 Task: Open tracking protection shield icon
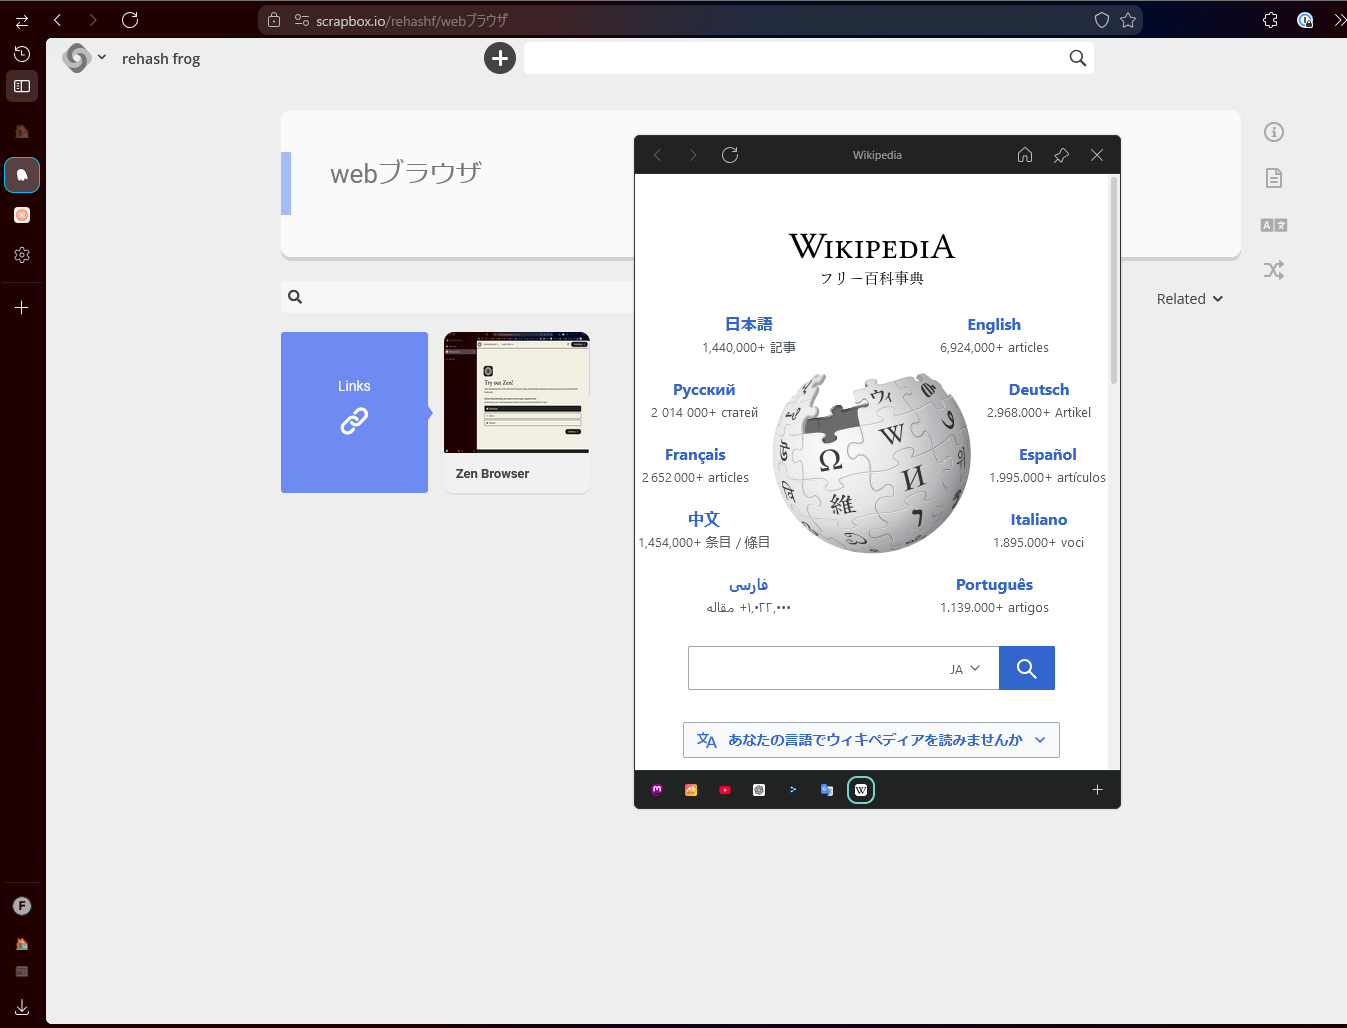(1102, 20)
